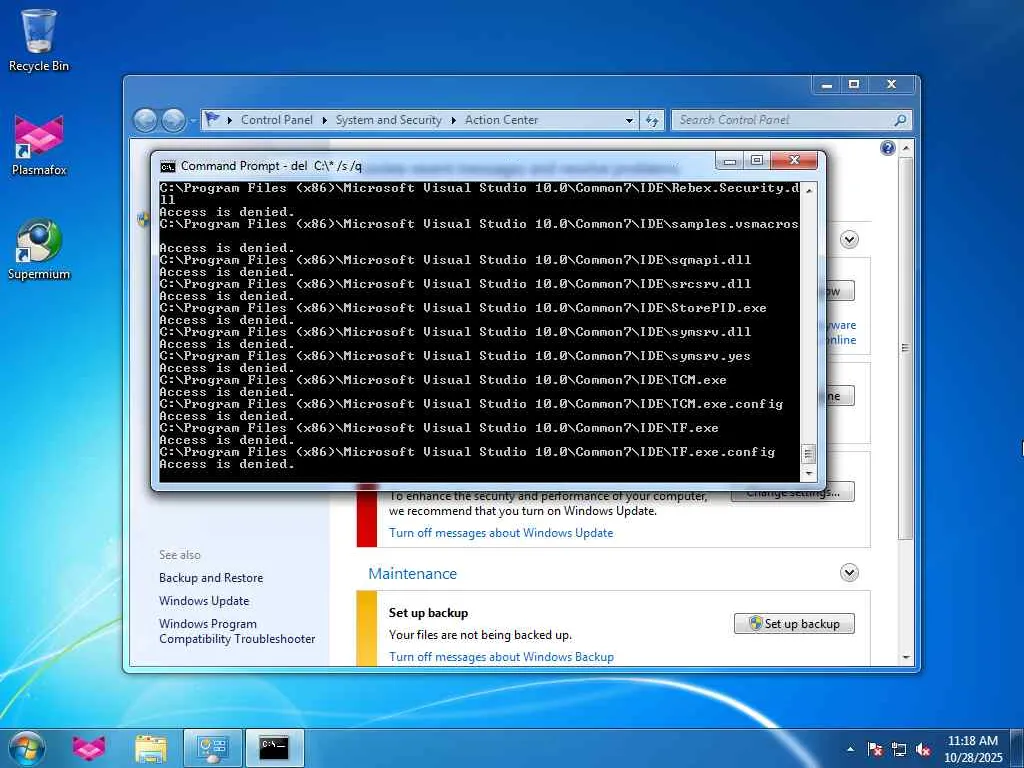Click the srcsrv.dll path line
This screenshot has height=768, width=1024.
[455, 284]
